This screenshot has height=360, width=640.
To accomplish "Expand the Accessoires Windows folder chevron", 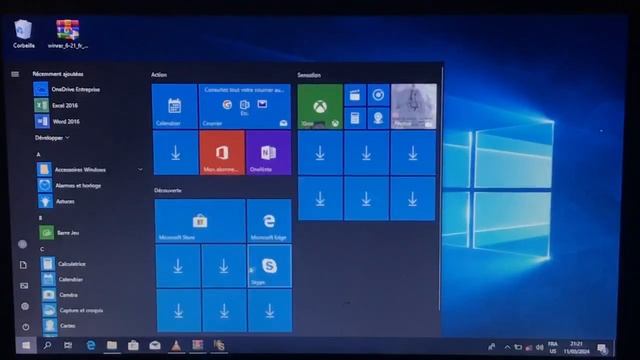I will tap(140, 169).
